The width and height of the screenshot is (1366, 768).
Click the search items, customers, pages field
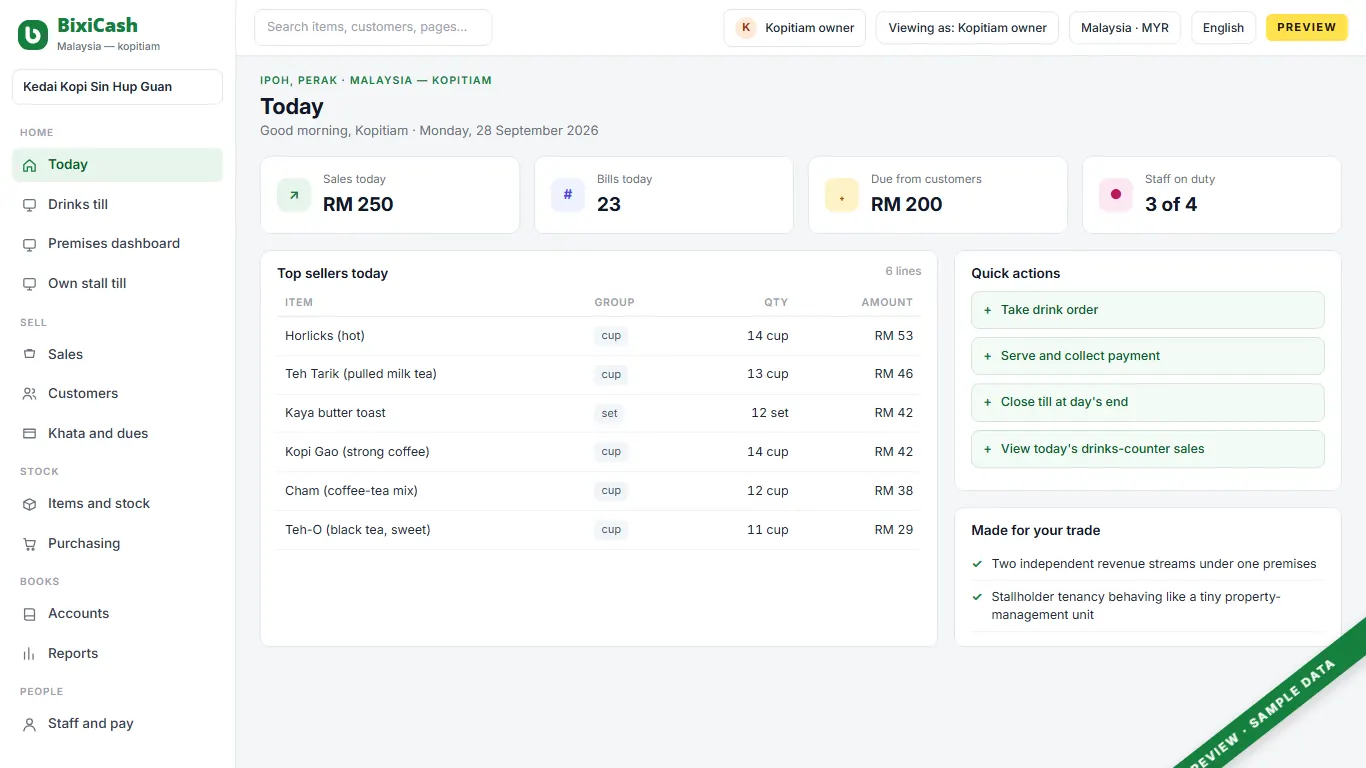point(373,28)
